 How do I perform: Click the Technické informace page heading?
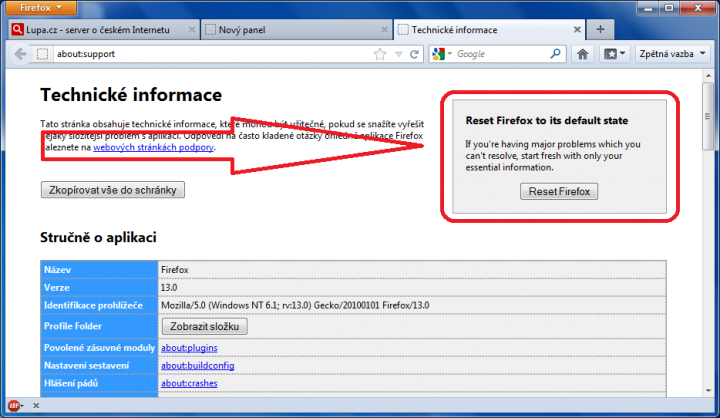pyautogui.click(x=131, y=95)
